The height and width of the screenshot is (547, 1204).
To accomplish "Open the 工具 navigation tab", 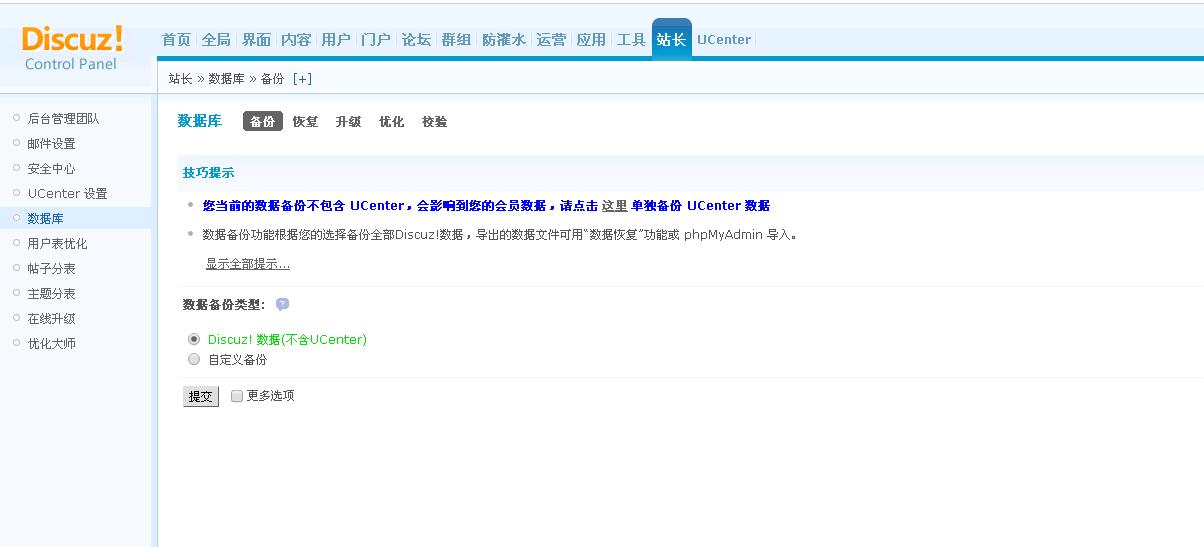I will click(x=631, y=39).
